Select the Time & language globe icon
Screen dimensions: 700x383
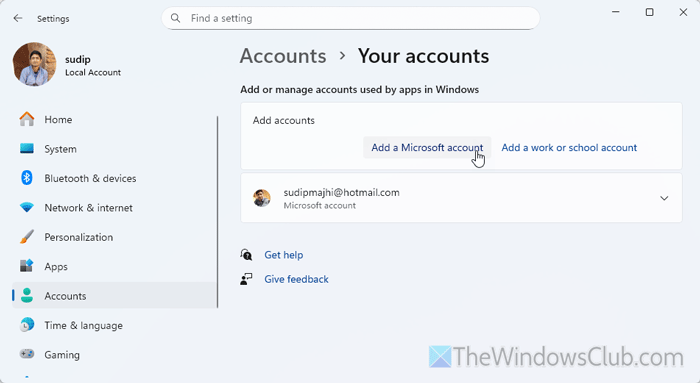click(27, 325)
